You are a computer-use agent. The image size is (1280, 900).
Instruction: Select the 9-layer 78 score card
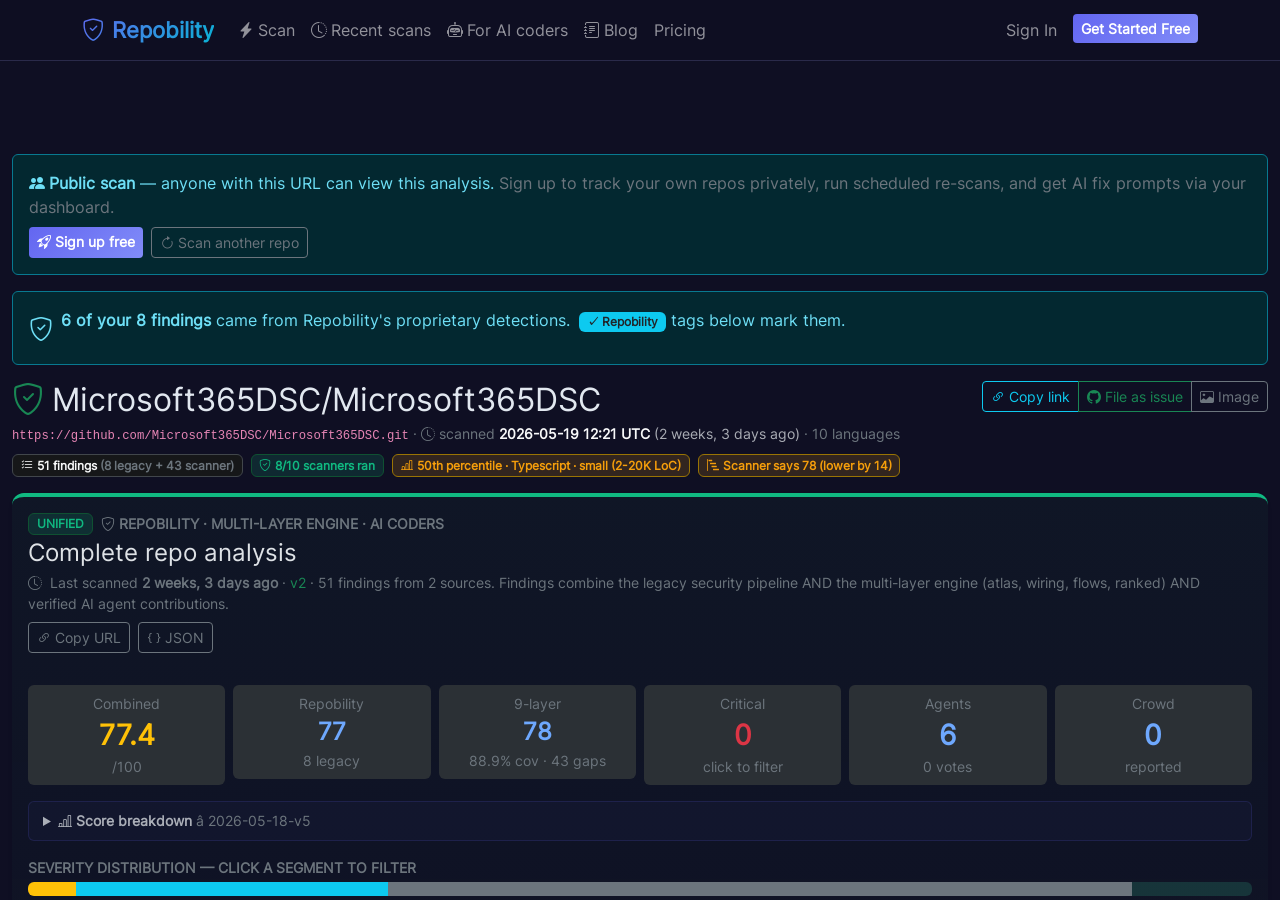click(x=537, y=732)
